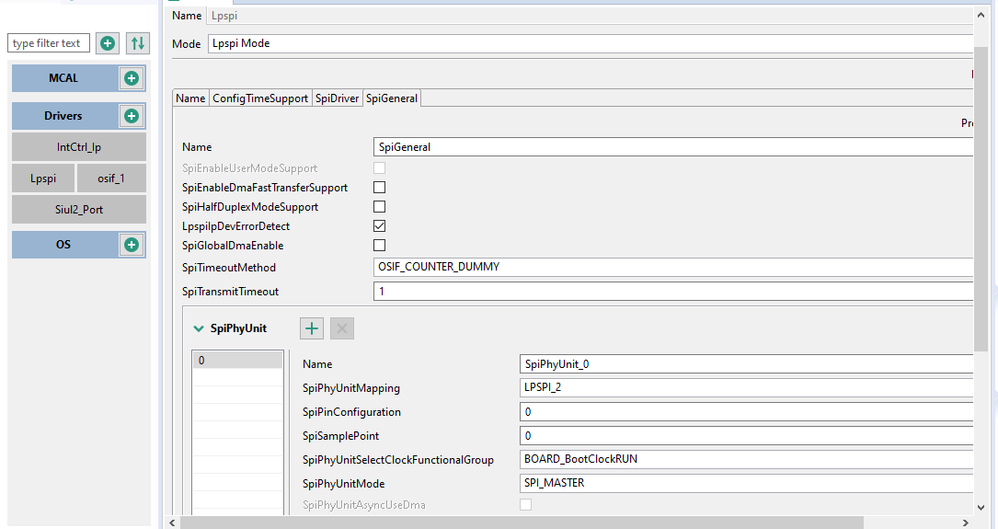Click the remove SpiPhyUnit X button

(342, 328)
